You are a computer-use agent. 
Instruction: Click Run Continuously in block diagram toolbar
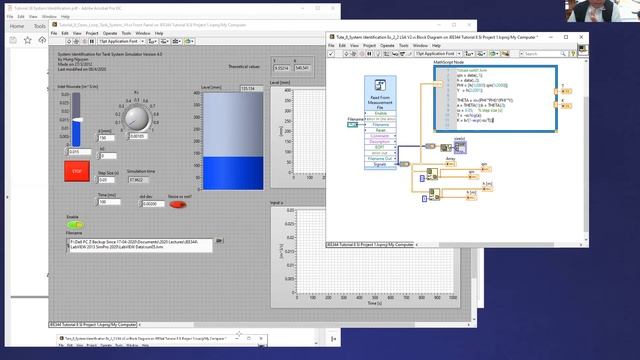click(x=354, y=53)
